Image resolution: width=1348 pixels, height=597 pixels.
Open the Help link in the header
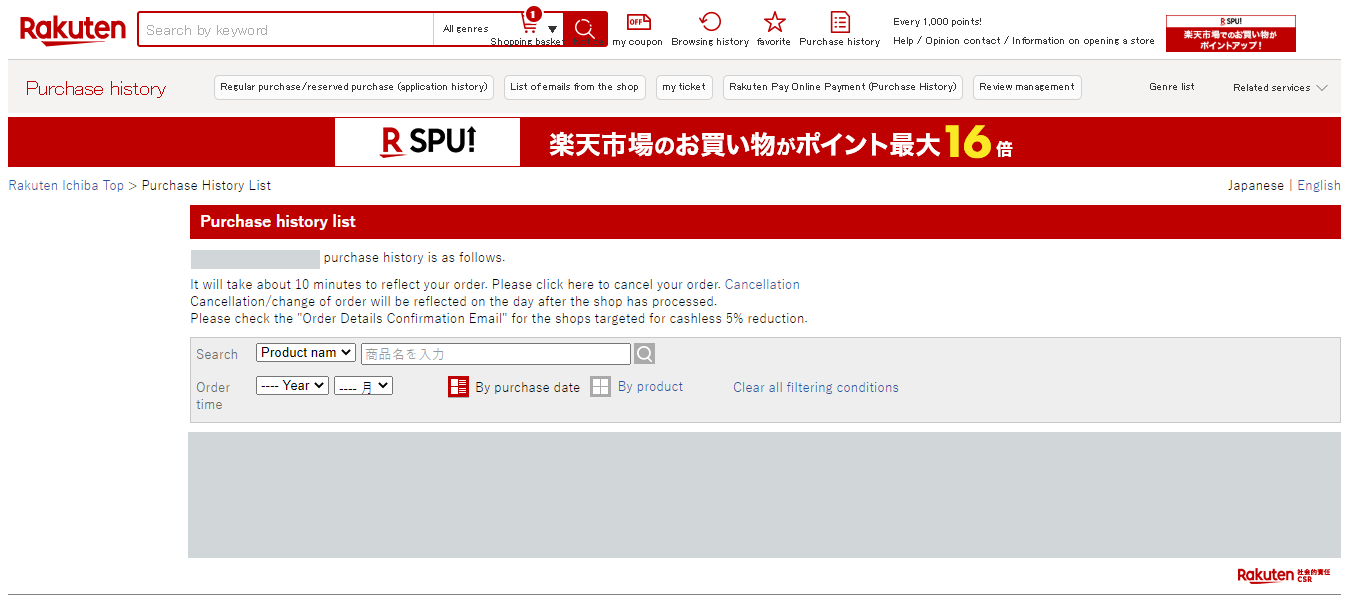[x=903, y=41]
